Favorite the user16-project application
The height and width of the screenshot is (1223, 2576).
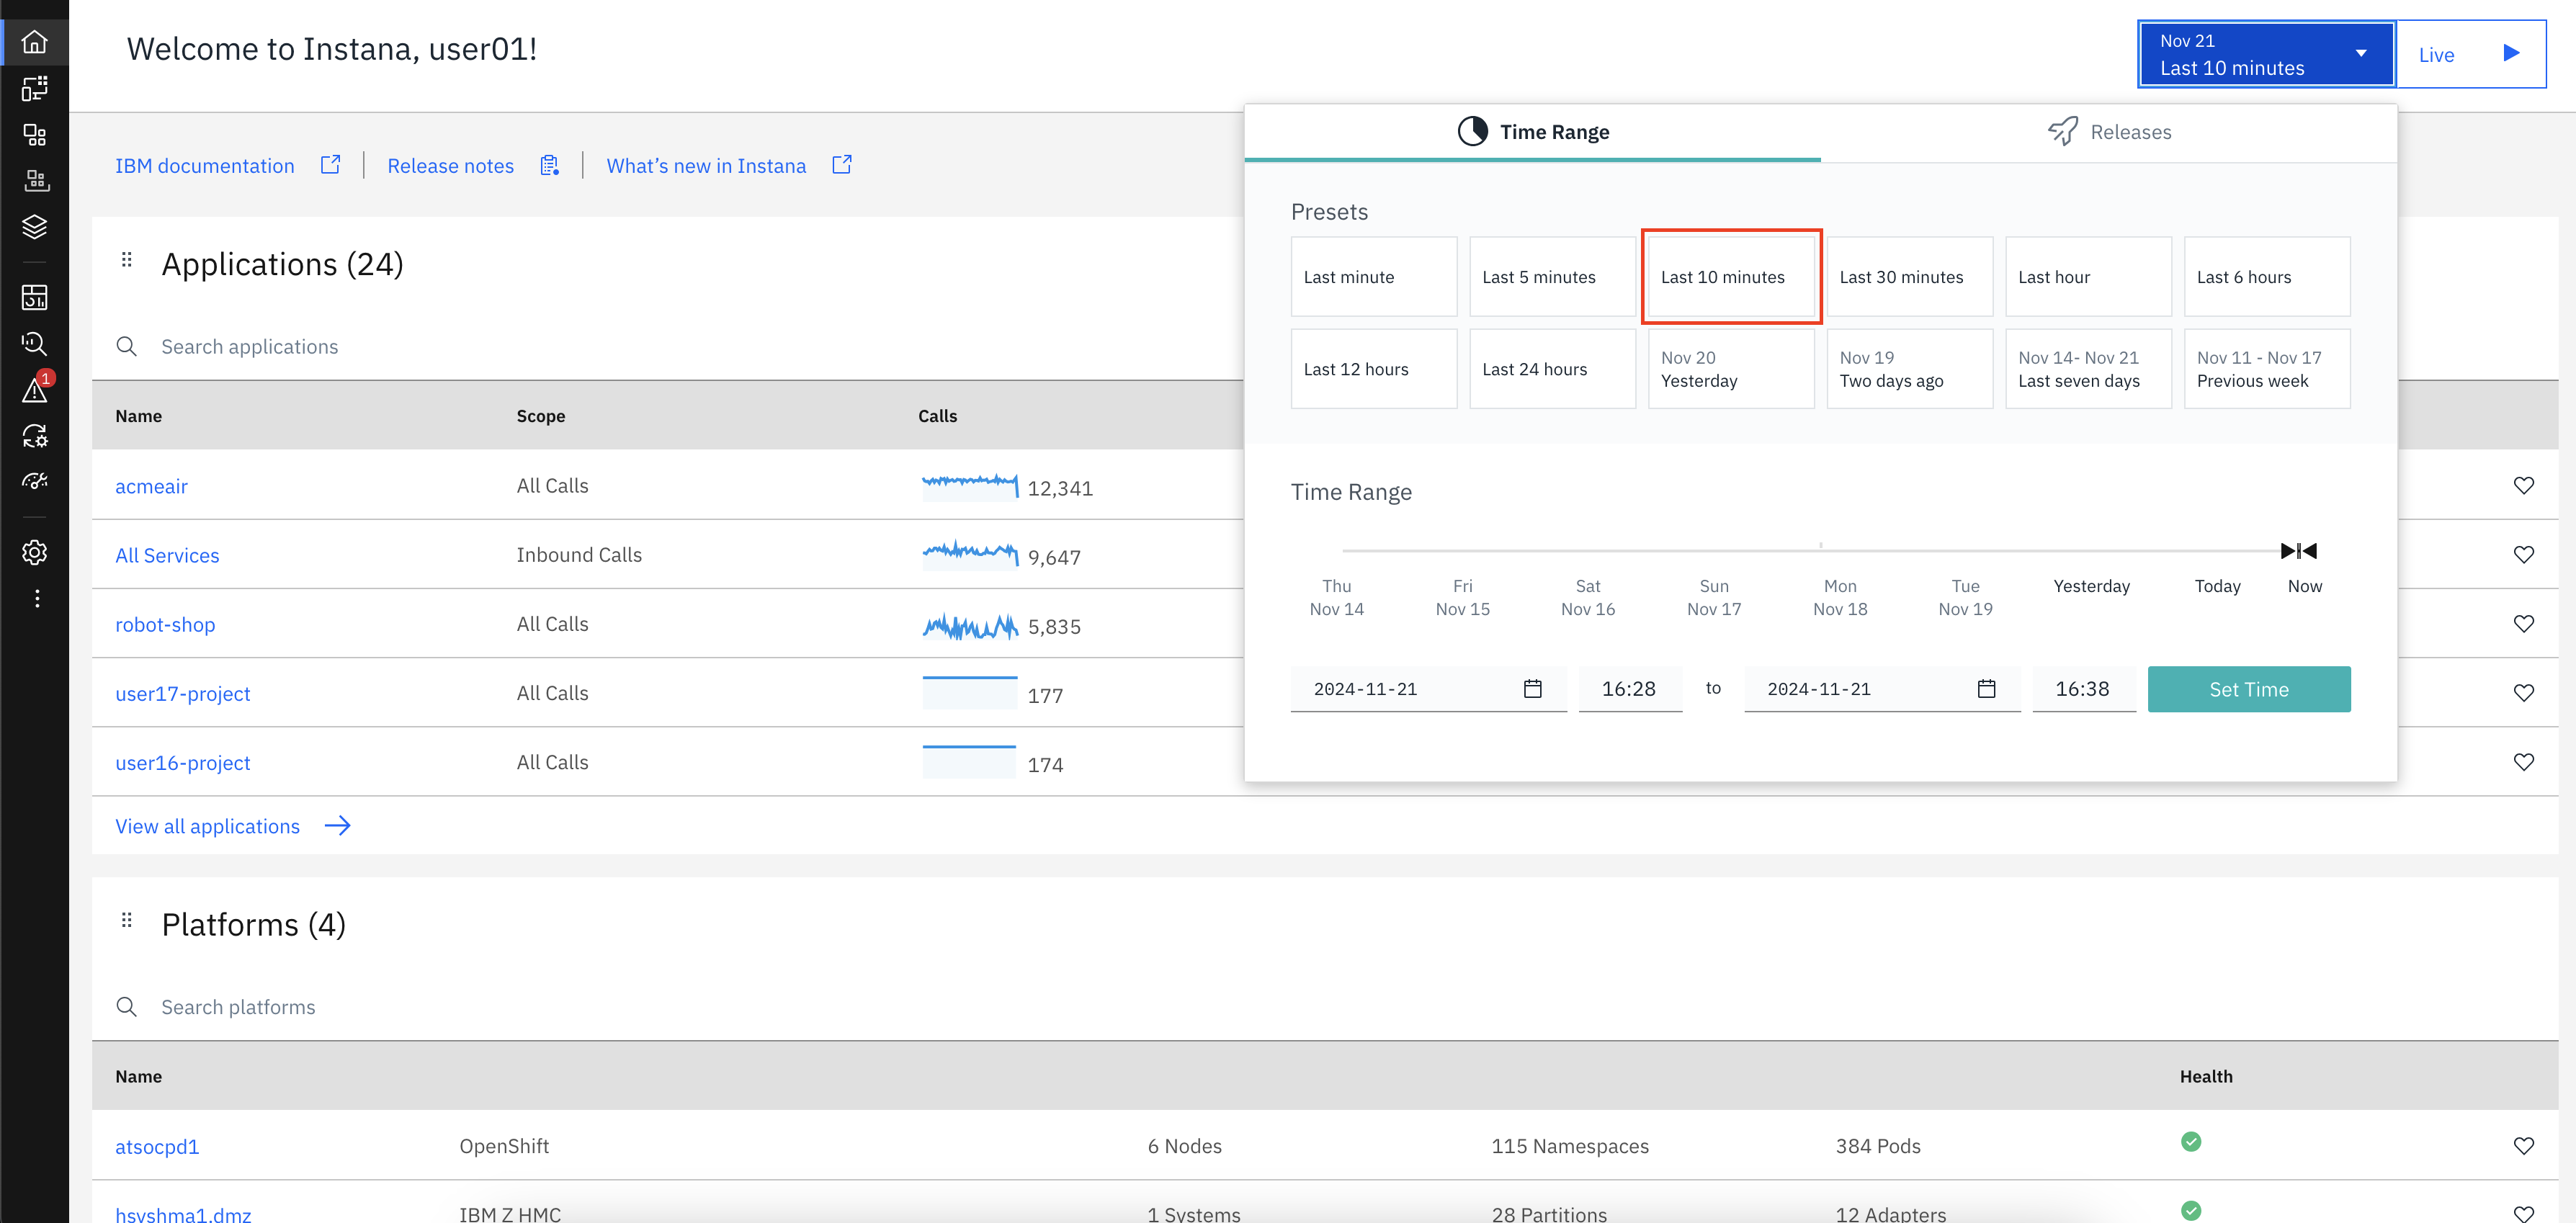(2524, 761)
